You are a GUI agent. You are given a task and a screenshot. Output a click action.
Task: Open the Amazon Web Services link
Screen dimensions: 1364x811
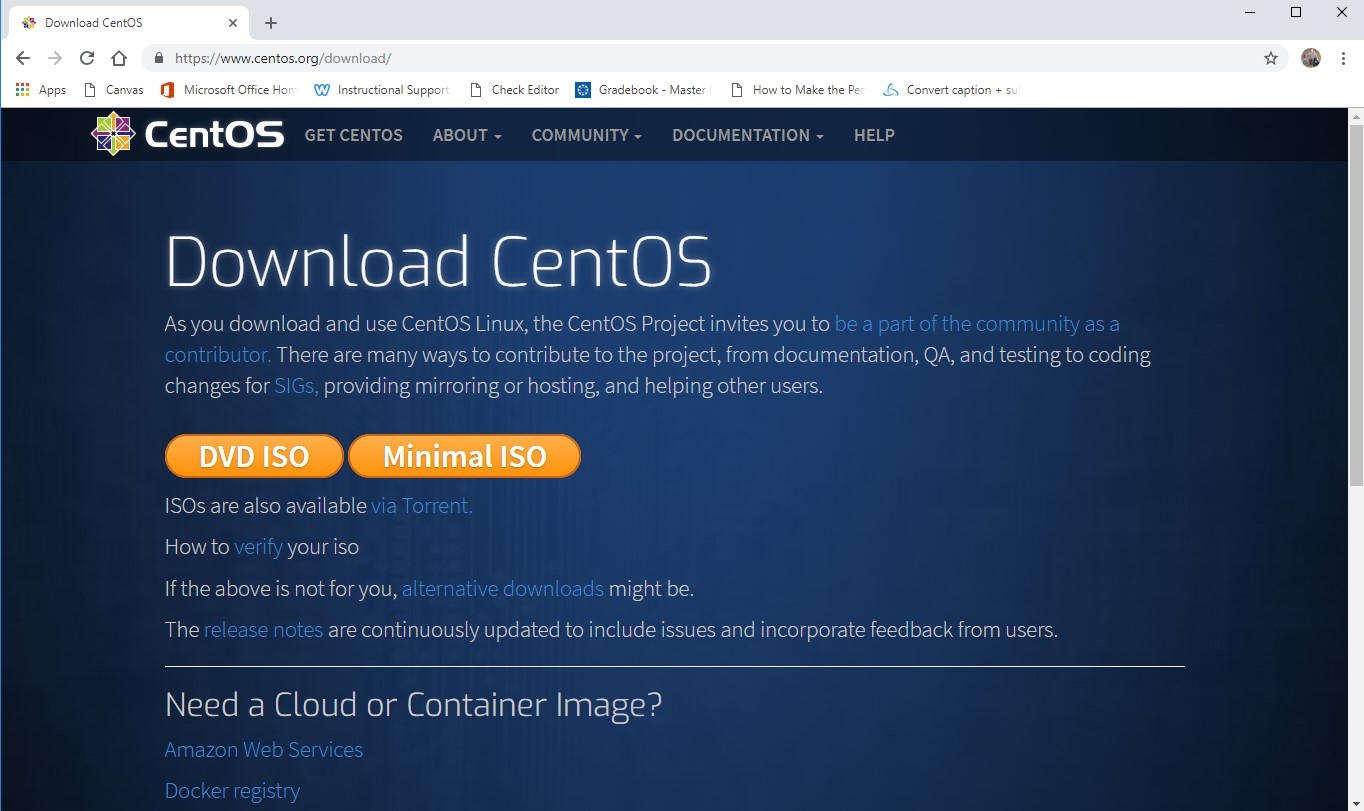click(264, 750)
